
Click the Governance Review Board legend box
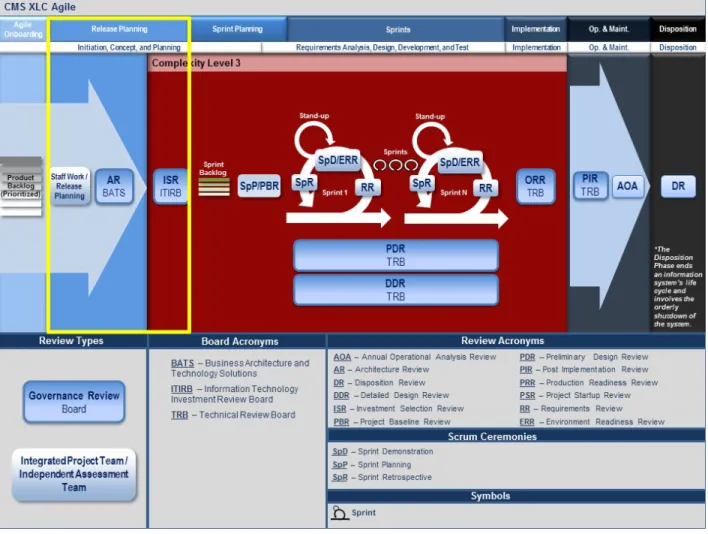[x=74, y=402]
